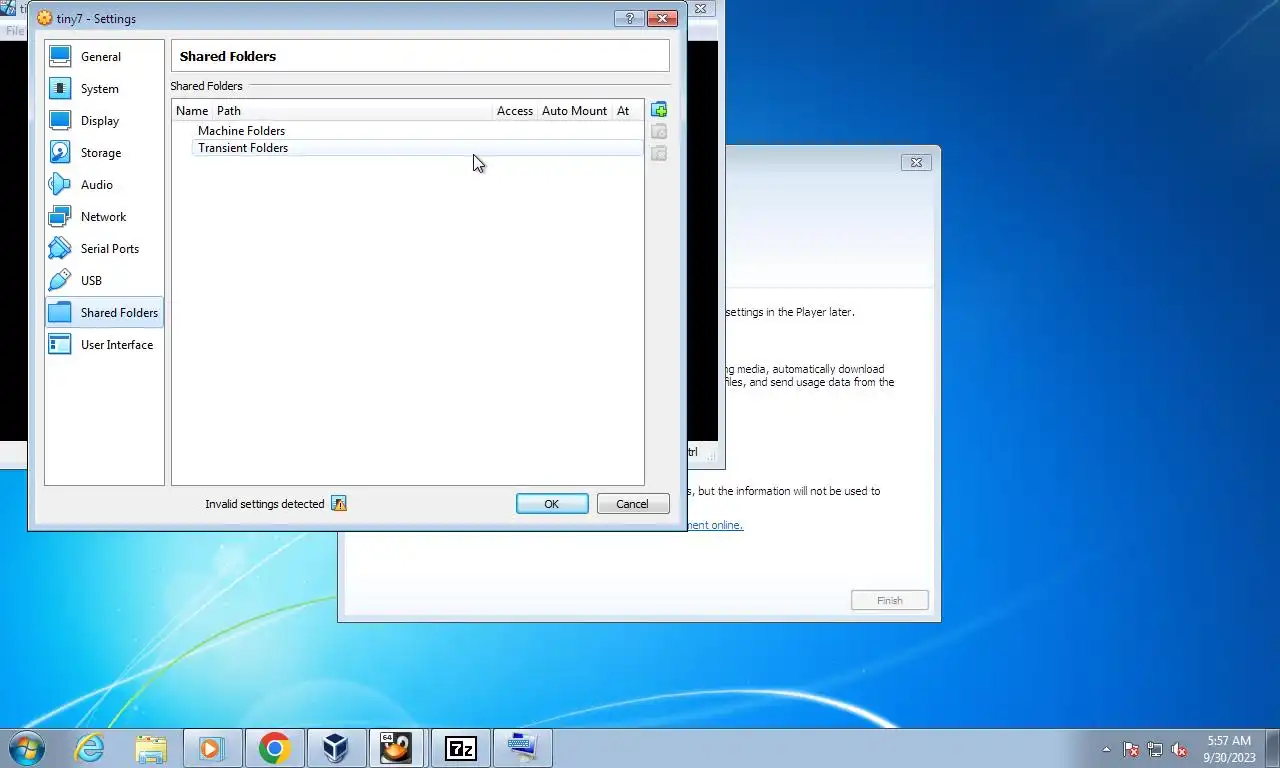Open the online link in background wizard

(715, 525)
